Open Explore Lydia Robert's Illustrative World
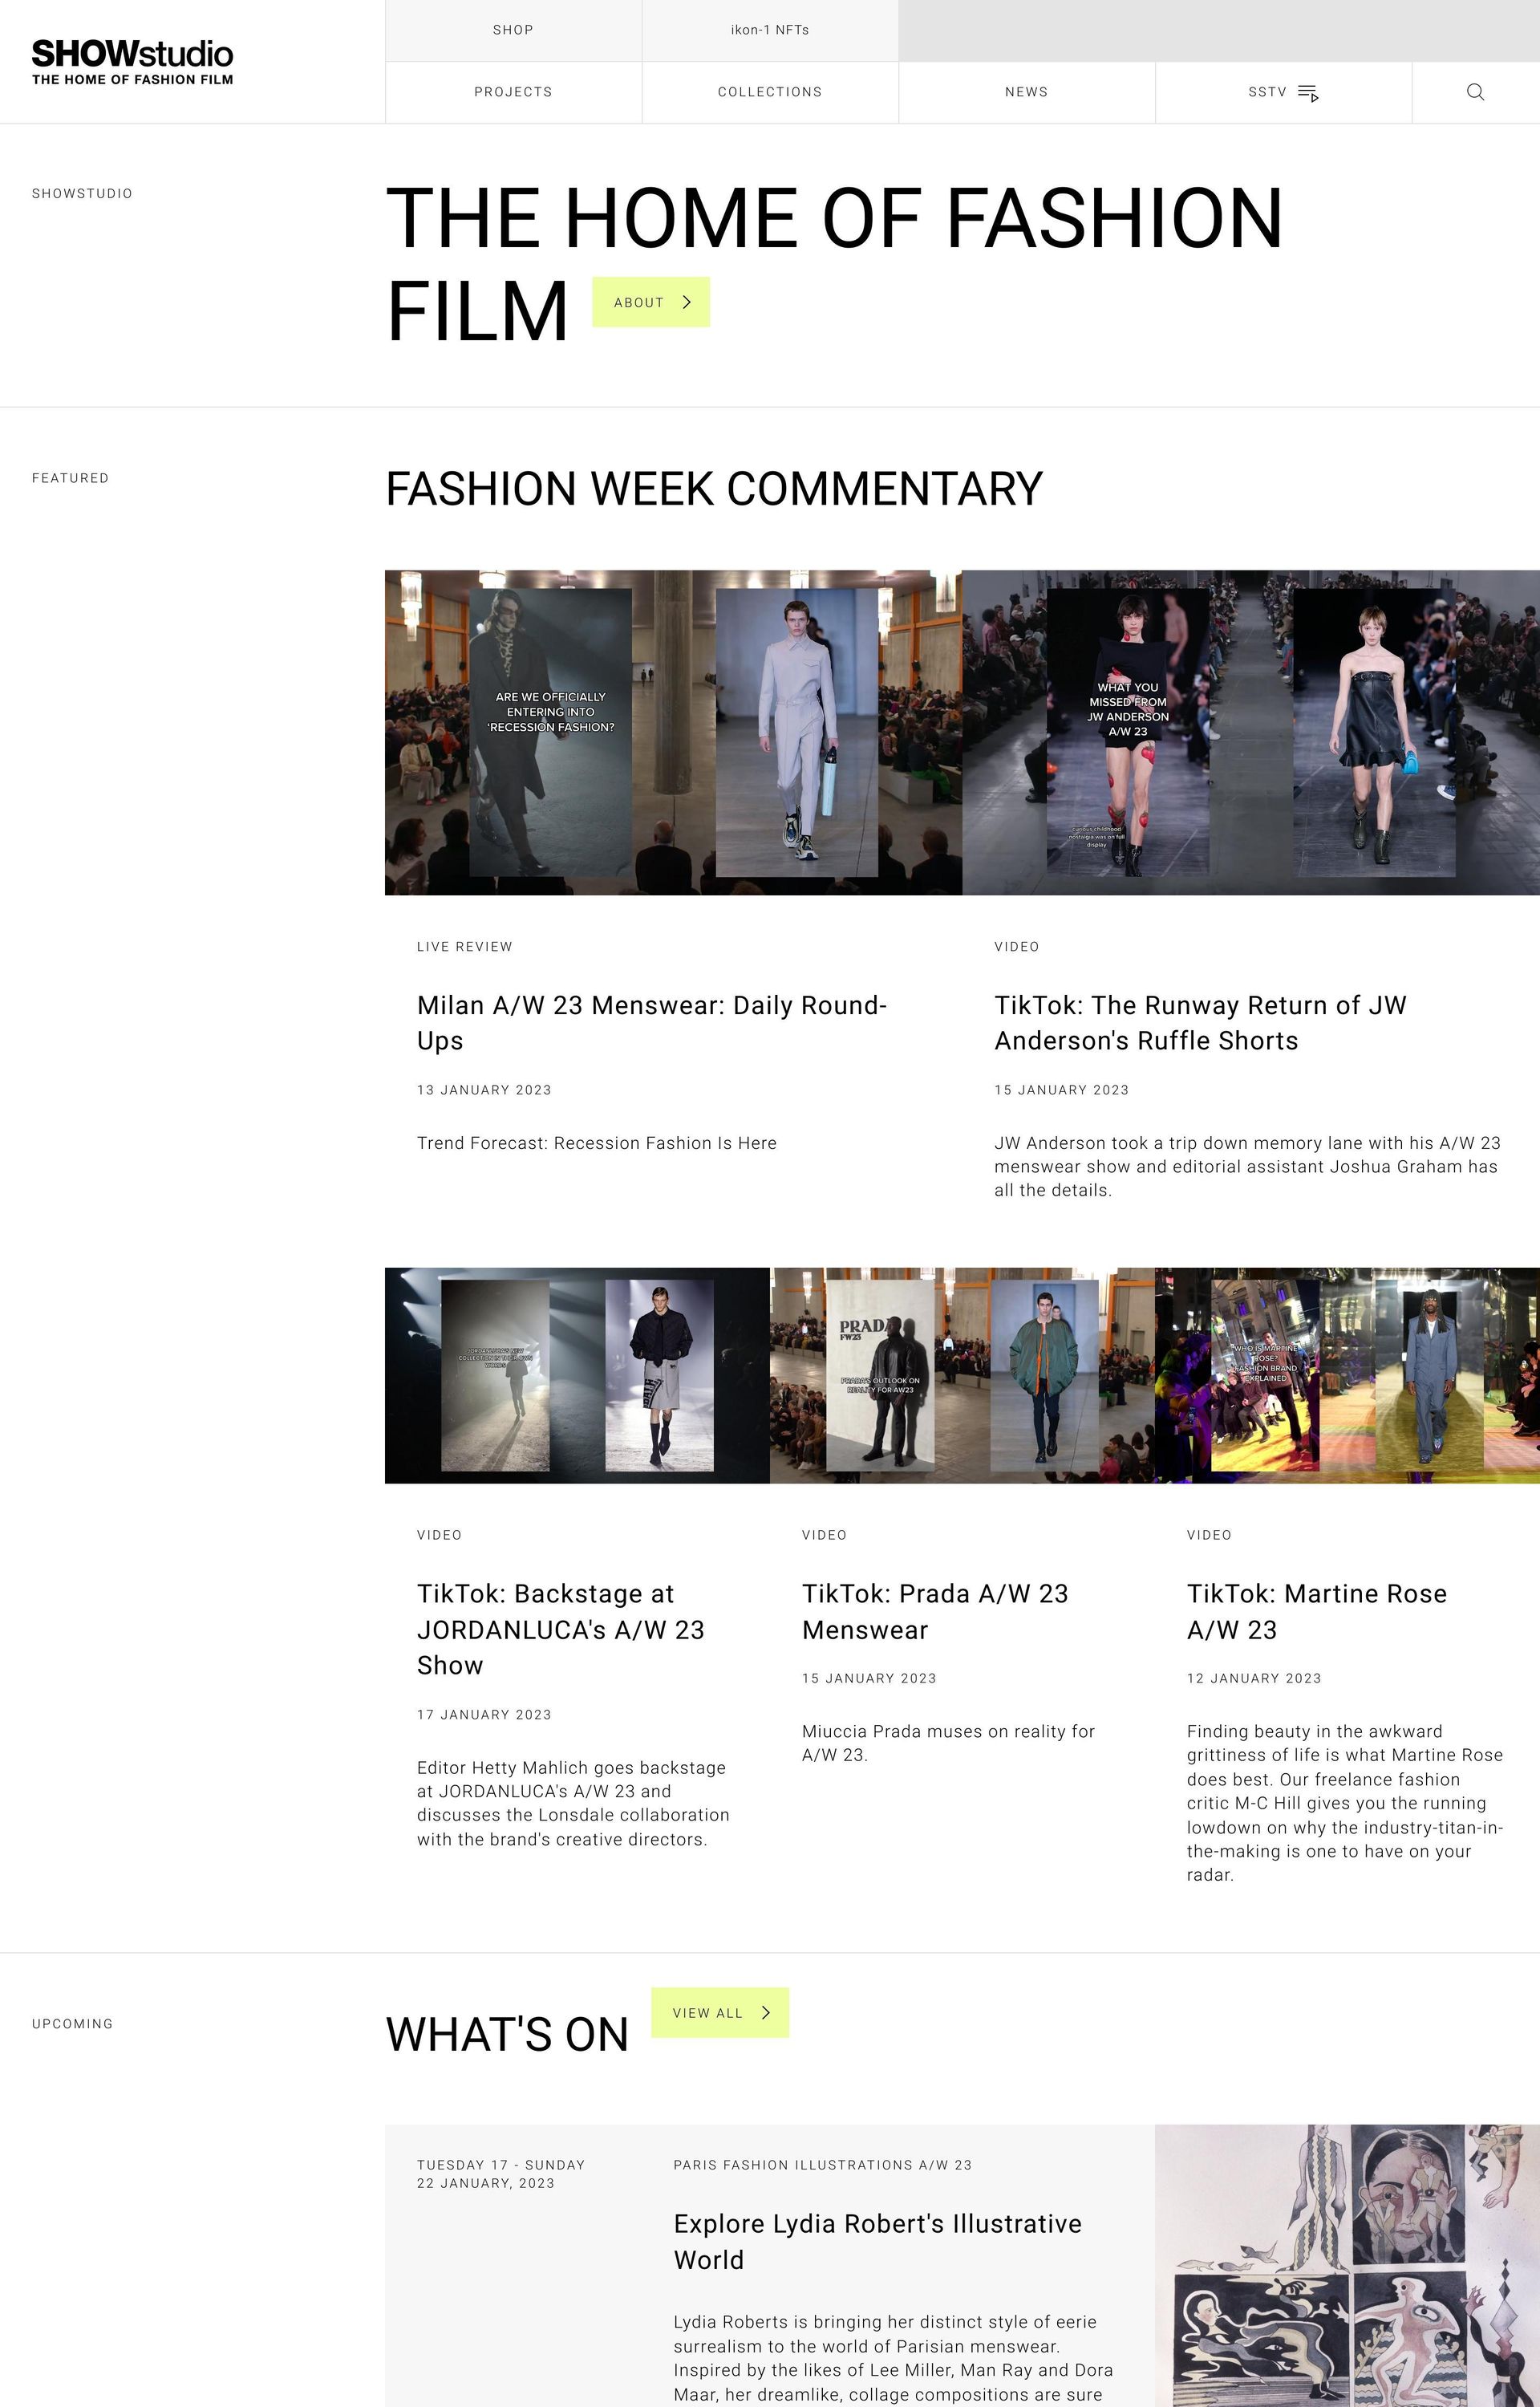Image resolution: width=1540 pixels, height=2407 pixels. point(878,2241)
